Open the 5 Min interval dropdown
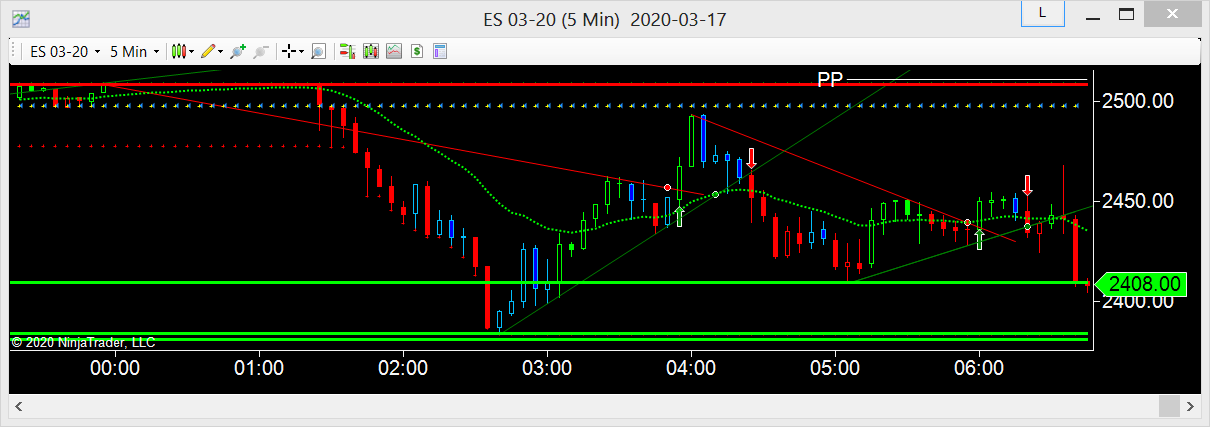 pyautogui.click(x=133, y=51)
